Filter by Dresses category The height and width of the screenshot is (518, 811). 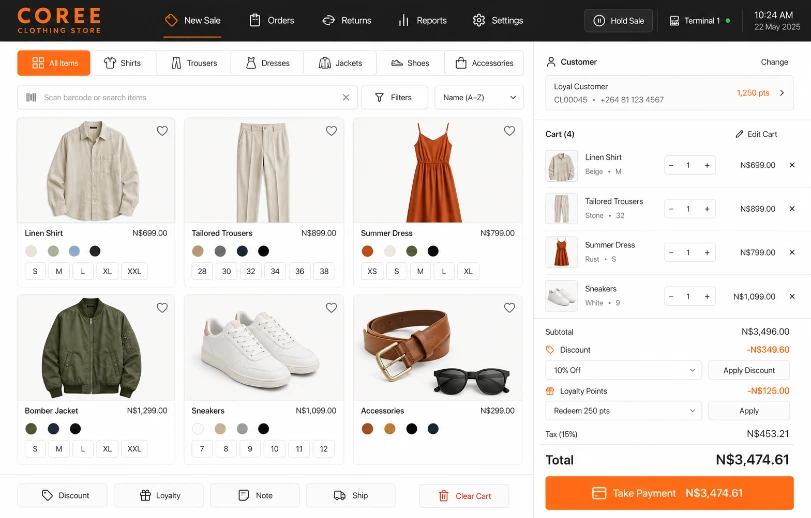[267, 63]
